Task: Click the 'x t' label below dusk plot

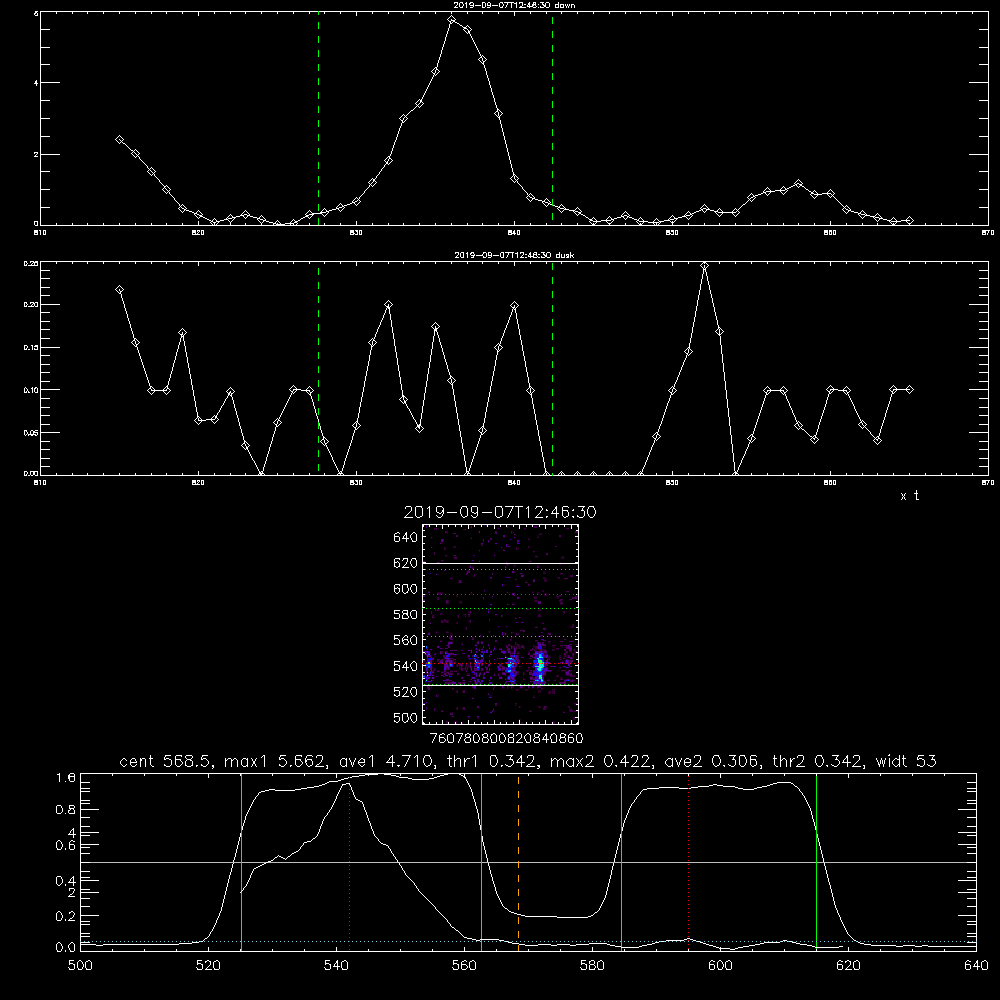Action: (909, 496)
